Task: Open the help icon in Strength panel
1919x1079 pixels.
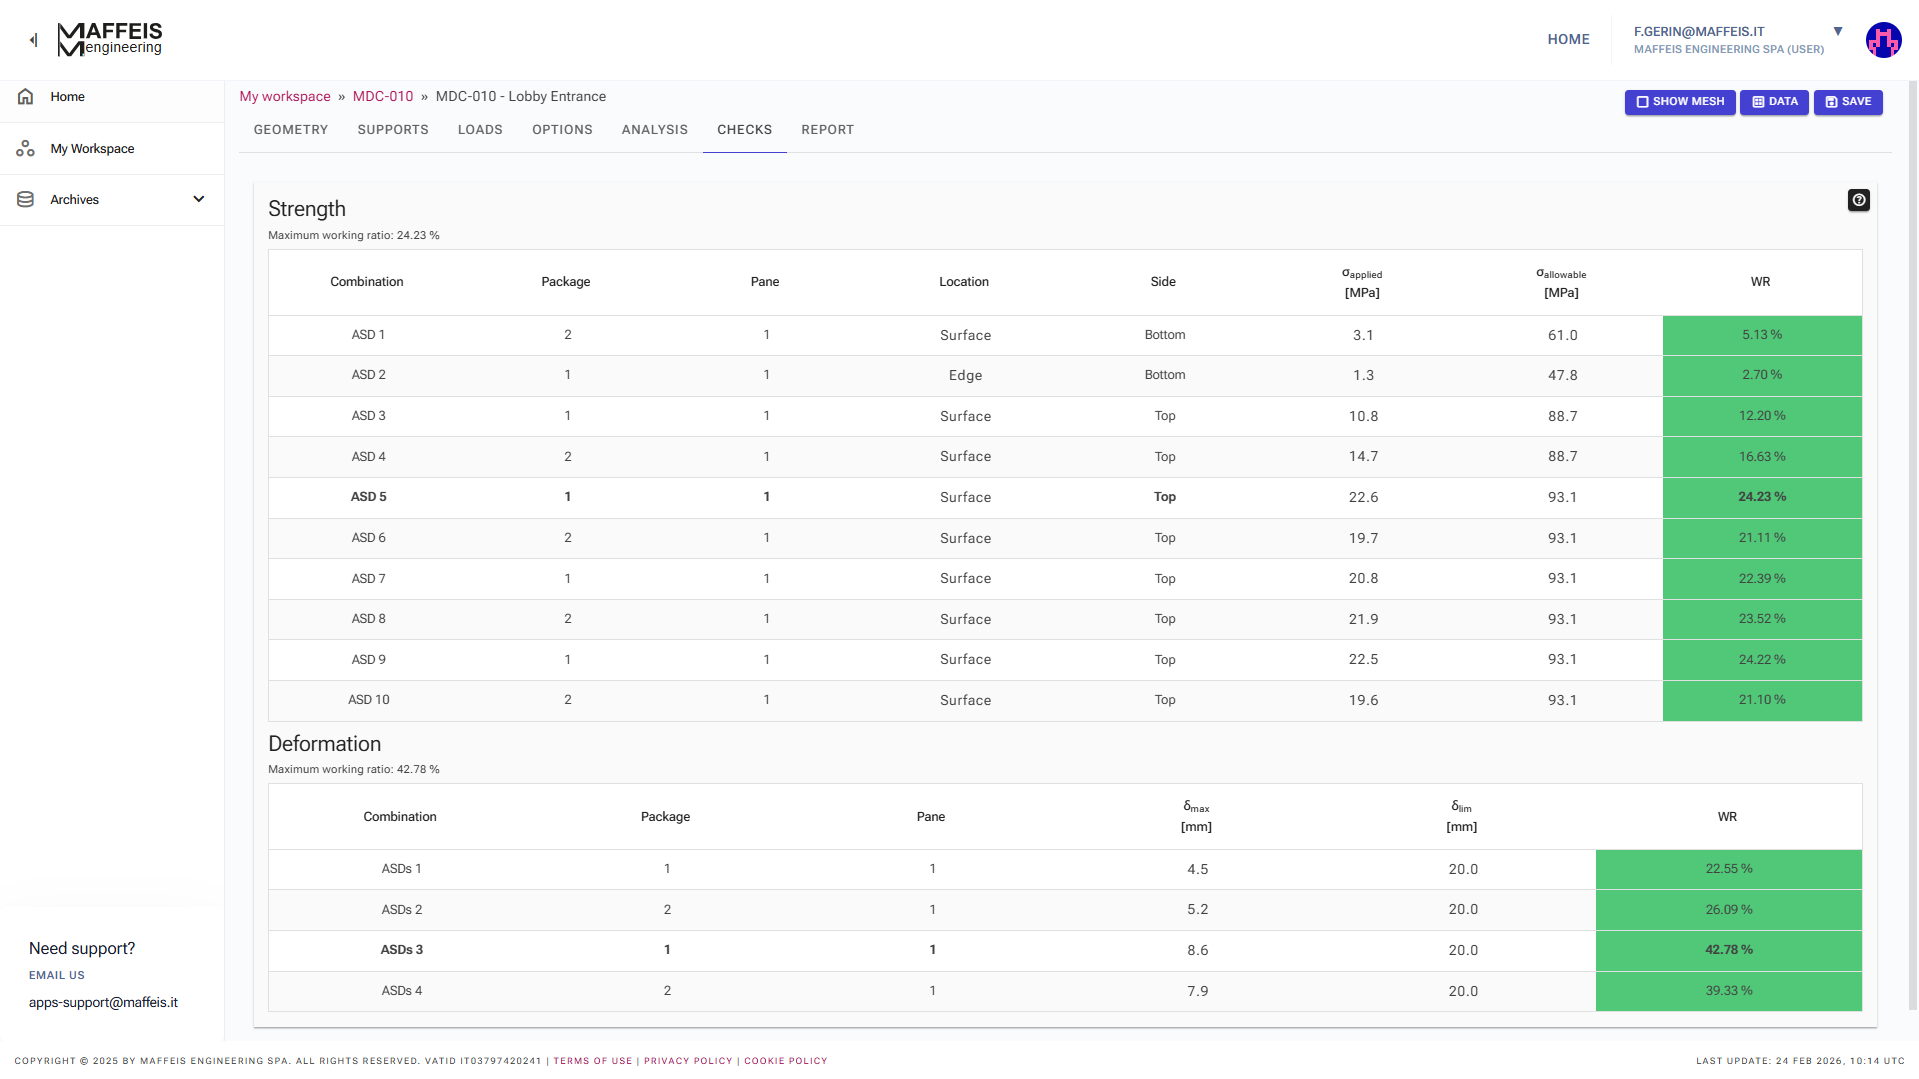Action: click(x=1858, y=200)
